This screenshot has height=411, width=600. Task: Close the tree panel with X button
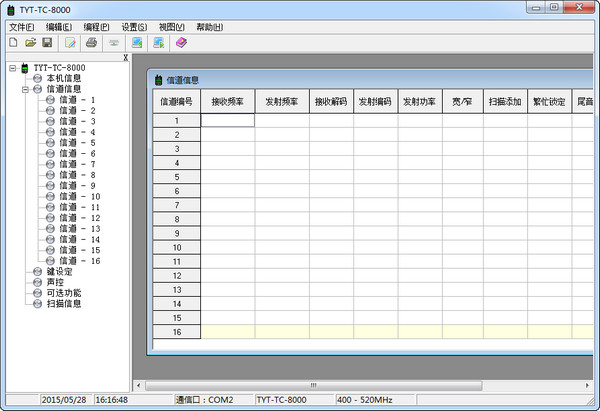[x=125, y=57]
